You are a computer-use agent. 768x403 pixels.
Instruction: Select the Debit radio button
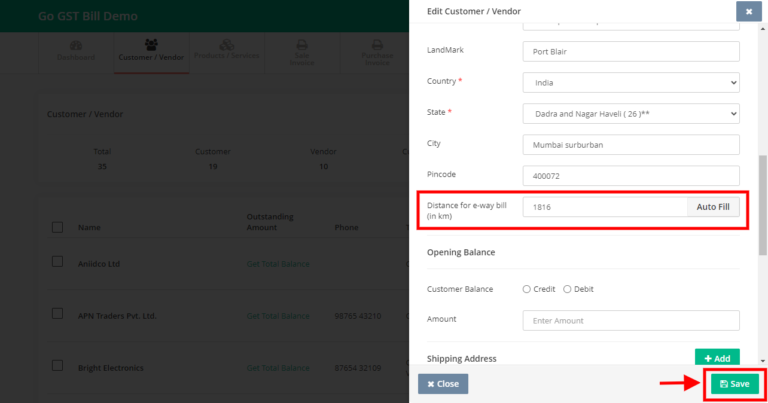(x=567, y=289)
